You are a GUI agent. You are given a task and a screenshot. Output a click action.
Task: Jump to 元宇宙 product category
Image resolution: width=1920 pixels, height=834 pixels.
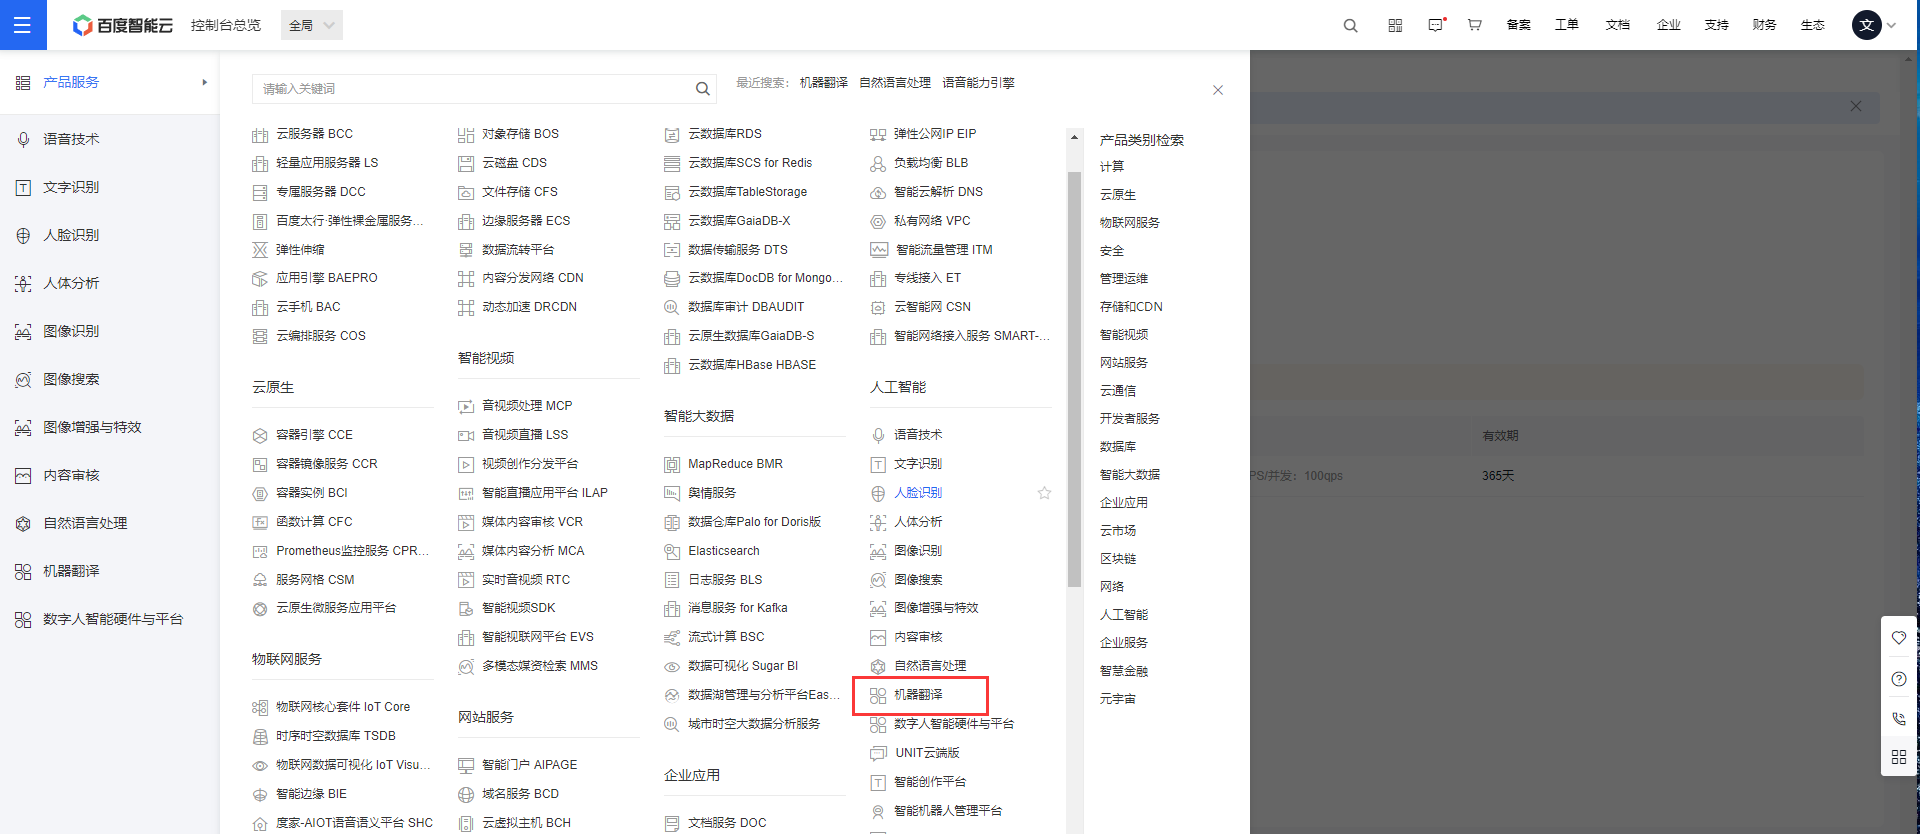point(1118,699)
